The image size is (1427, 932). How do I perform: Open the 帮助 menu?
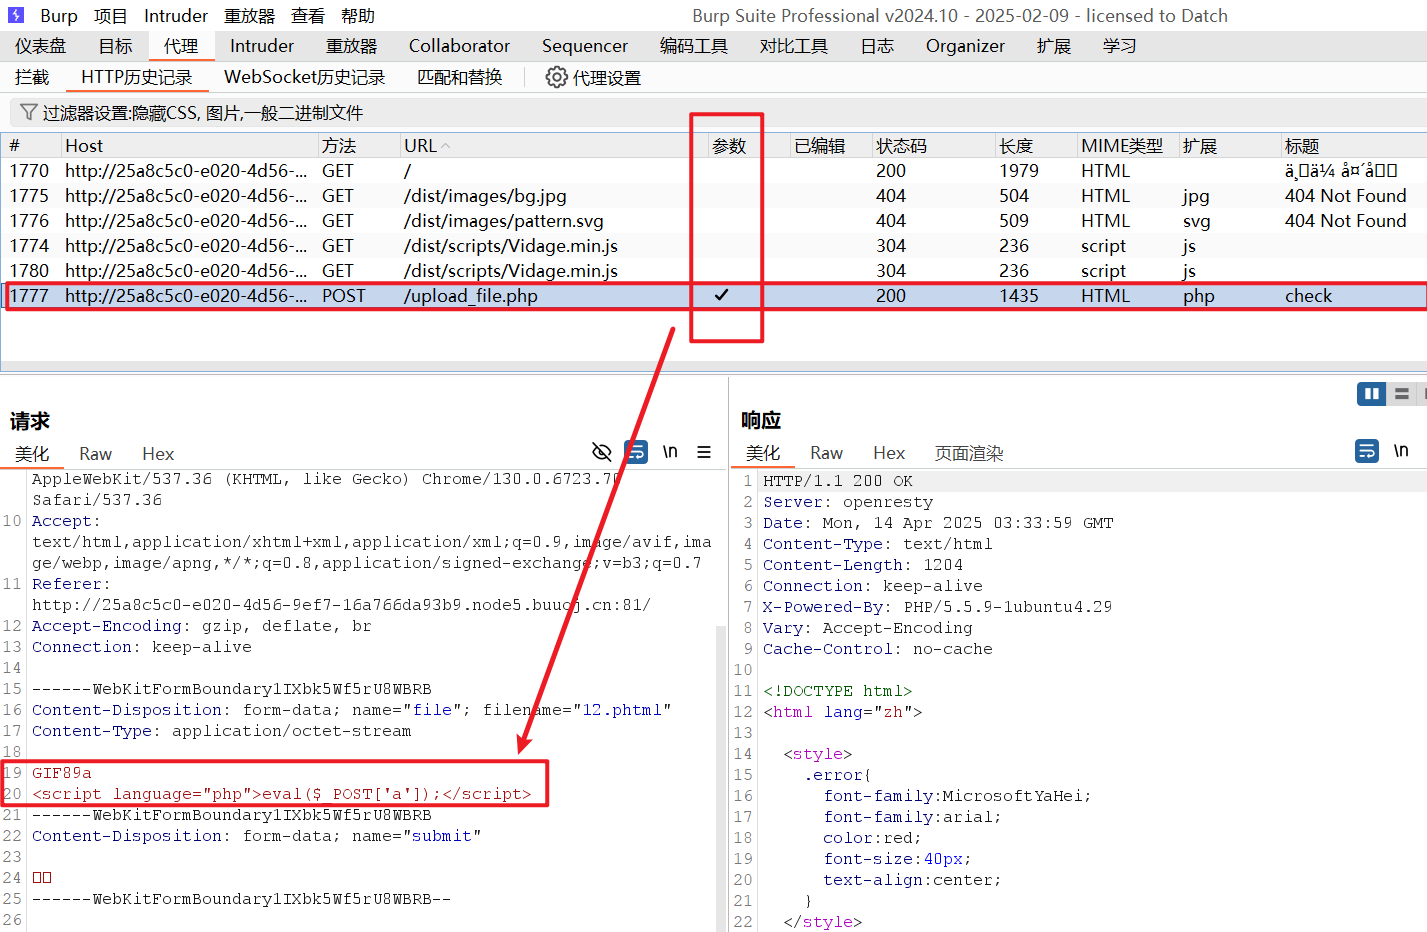[358, 16]
